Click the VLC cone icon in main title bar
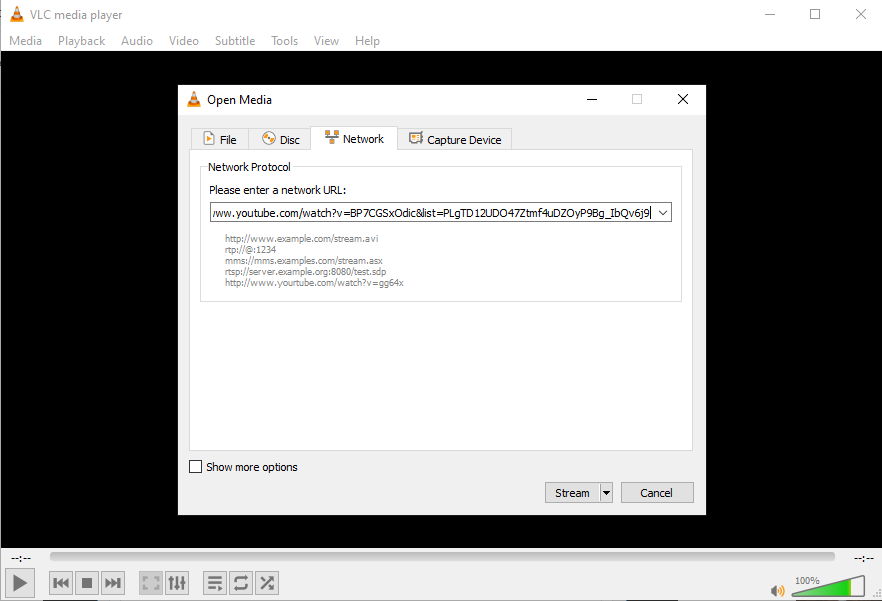Screen dimensions: 882x601 pos(17,15)
